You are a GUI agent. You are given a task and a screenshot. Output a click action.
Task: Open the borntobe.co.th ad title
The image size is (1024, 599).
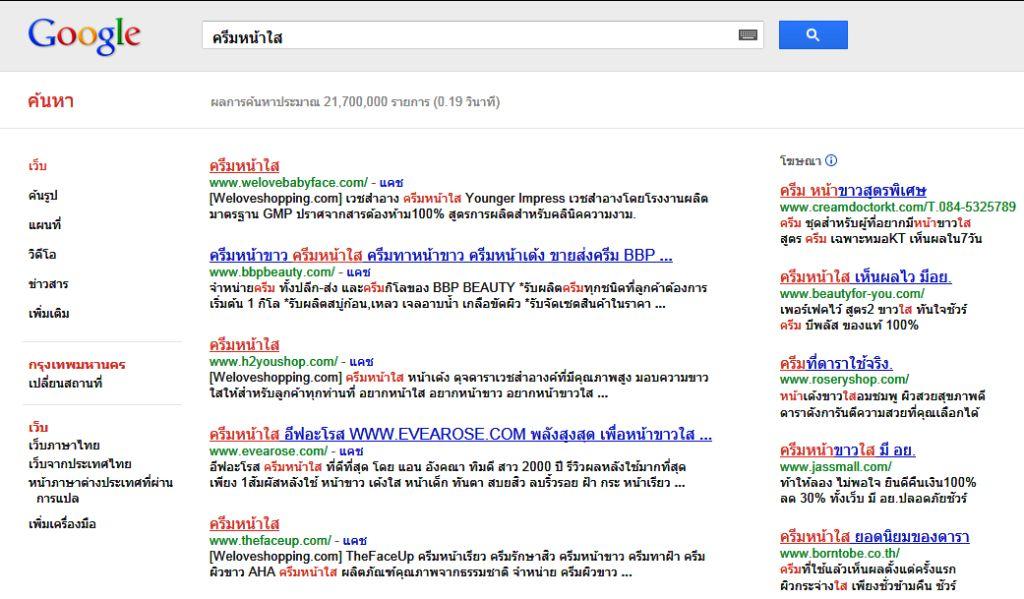click(874, 537)
